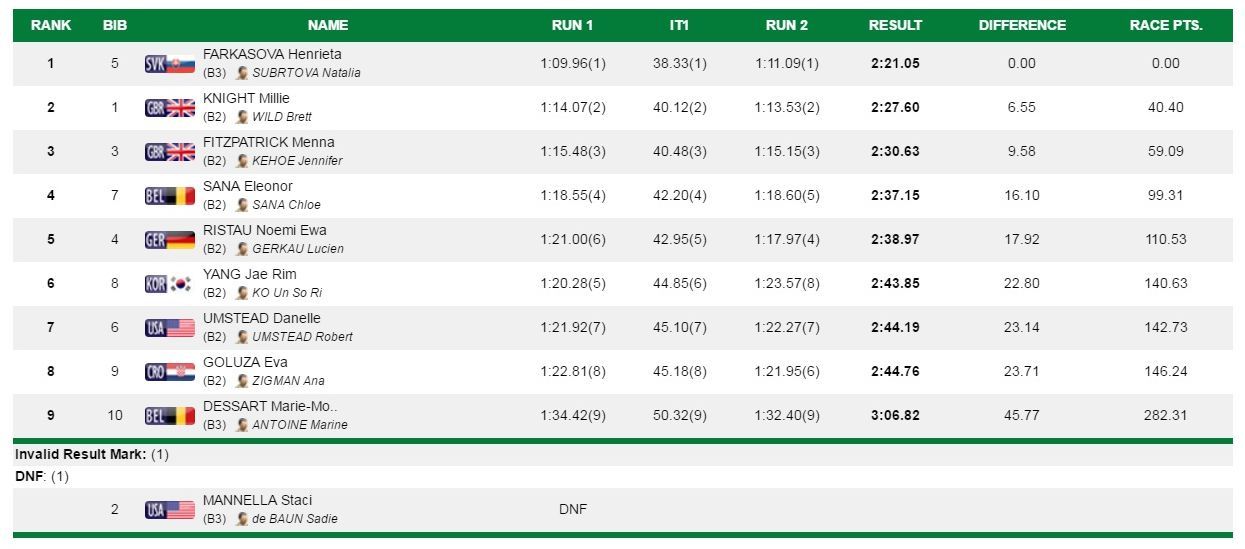Click the guide icon beside Subrtova Natalia
Image resolution: width=1245 pixels, height=549 pixels.
[242, 73]
